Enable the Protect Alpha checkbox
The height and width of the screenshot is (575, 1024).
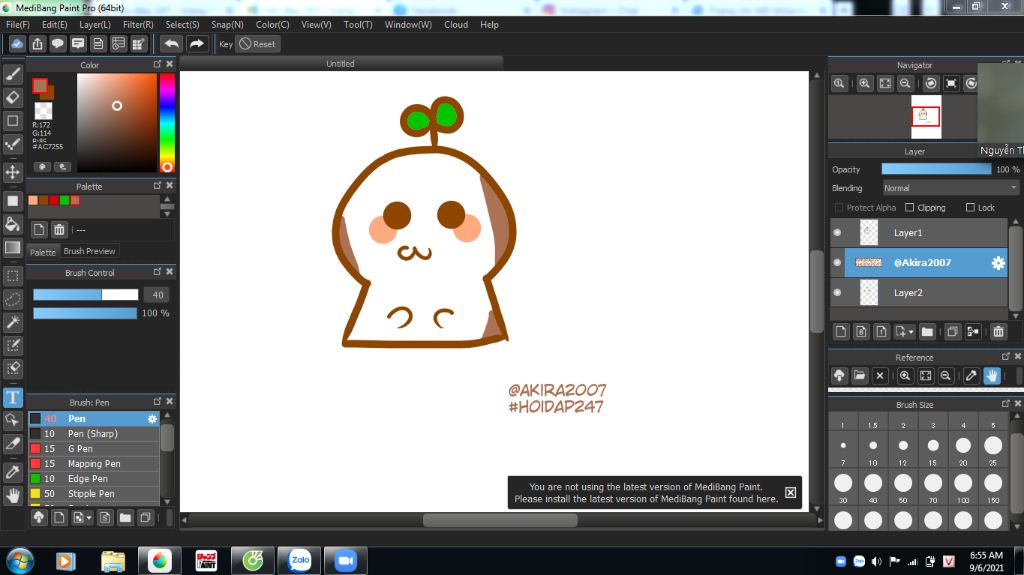839,208
